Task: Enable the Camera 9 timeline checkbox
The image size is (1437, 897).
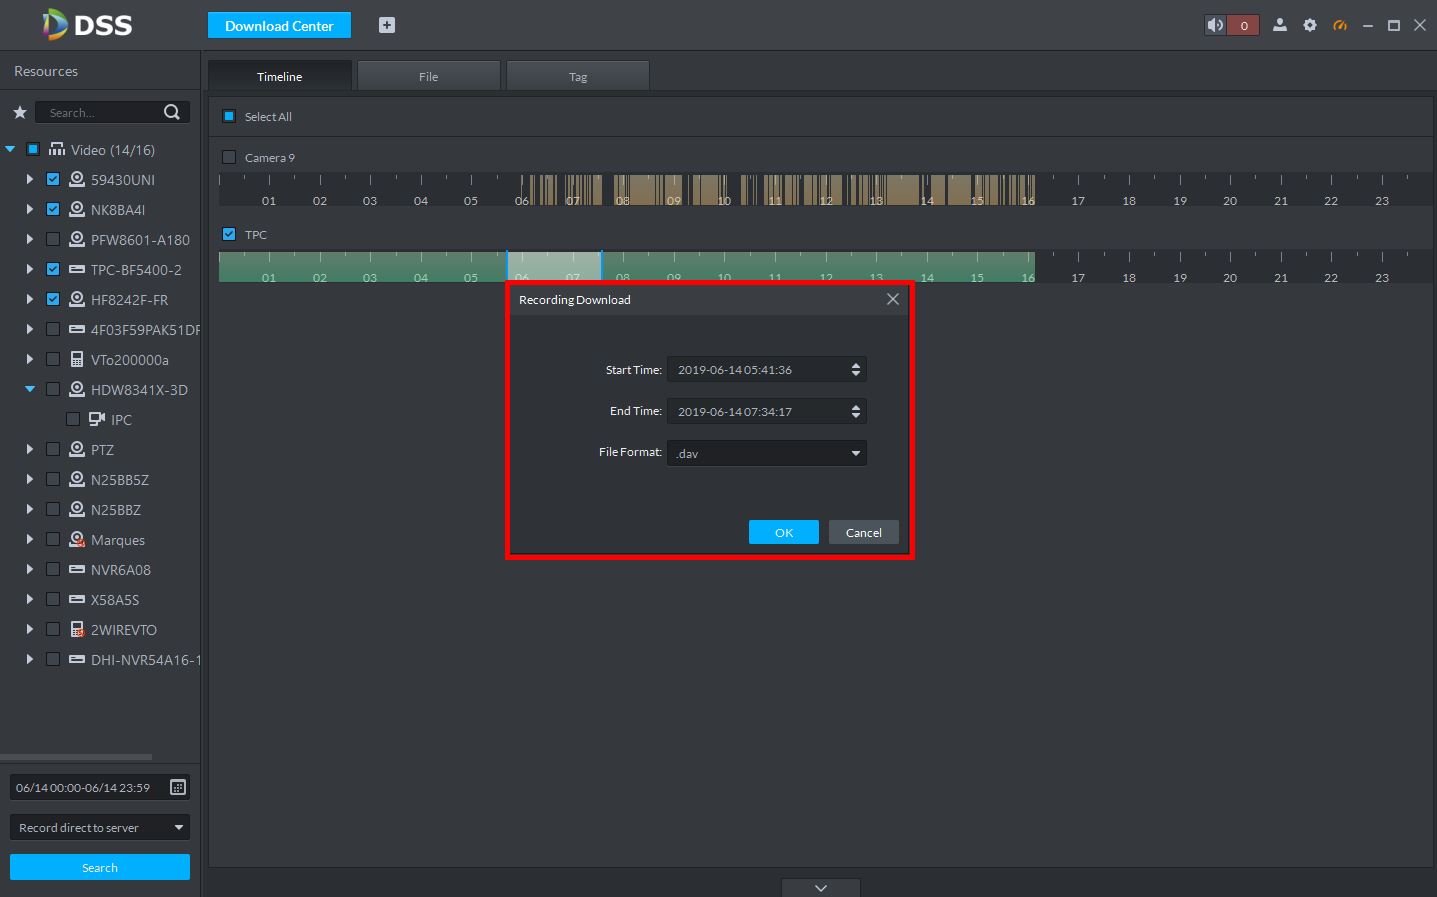Action: pyautogui.click(x=229, y=157)
